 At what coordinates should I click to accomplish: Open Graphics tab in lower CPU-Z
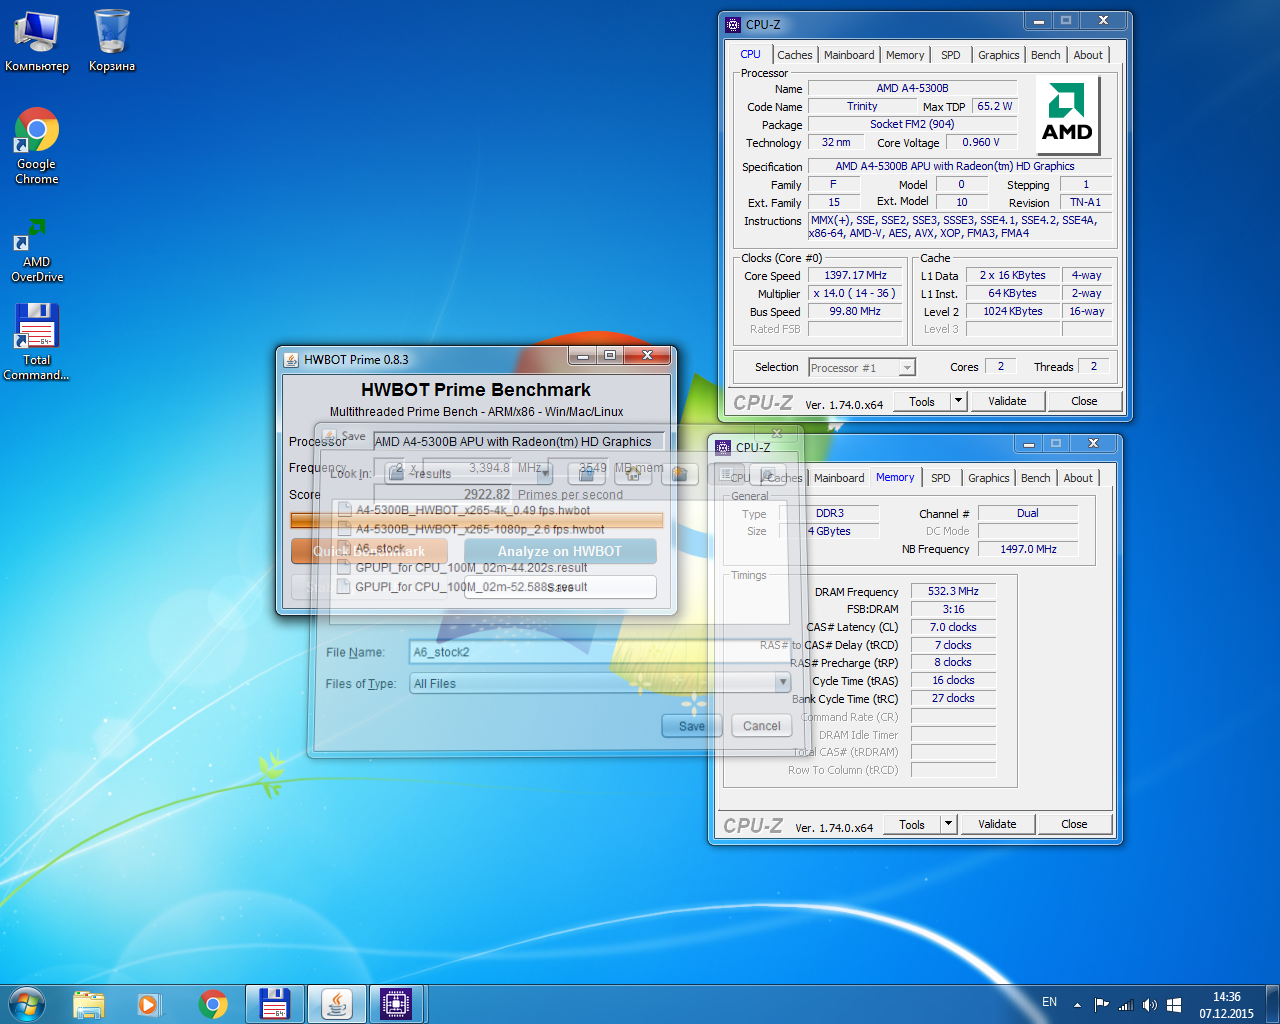[988, 478]
